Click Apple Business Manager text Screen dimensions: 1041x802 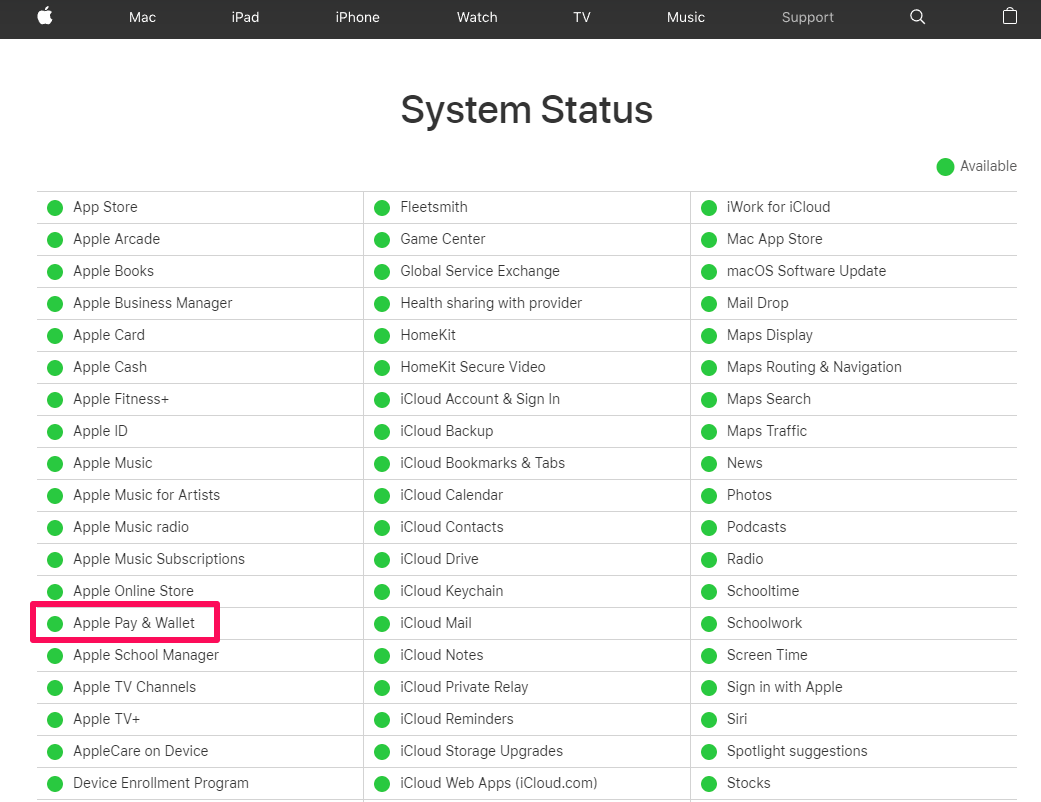coord(153,303)
